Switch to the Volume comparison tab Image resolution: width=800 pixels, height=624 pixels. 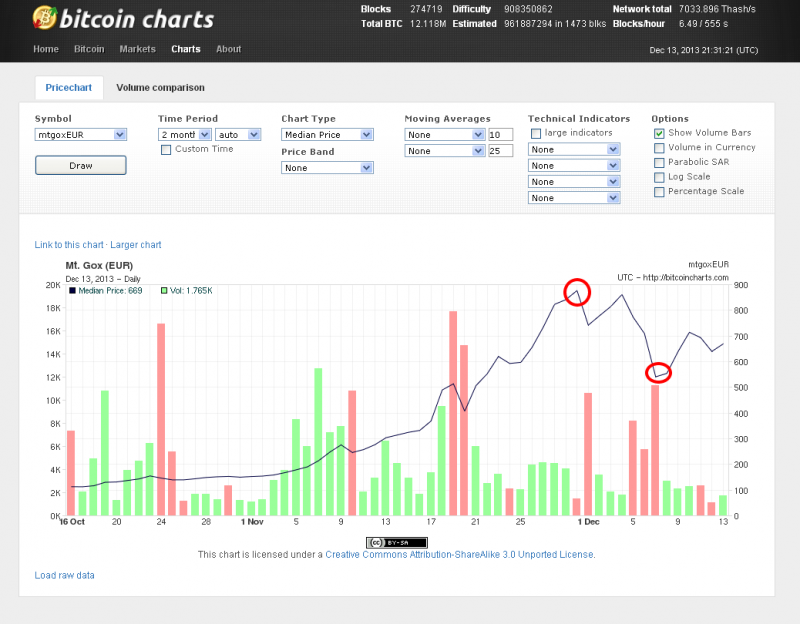pos(160,88)
